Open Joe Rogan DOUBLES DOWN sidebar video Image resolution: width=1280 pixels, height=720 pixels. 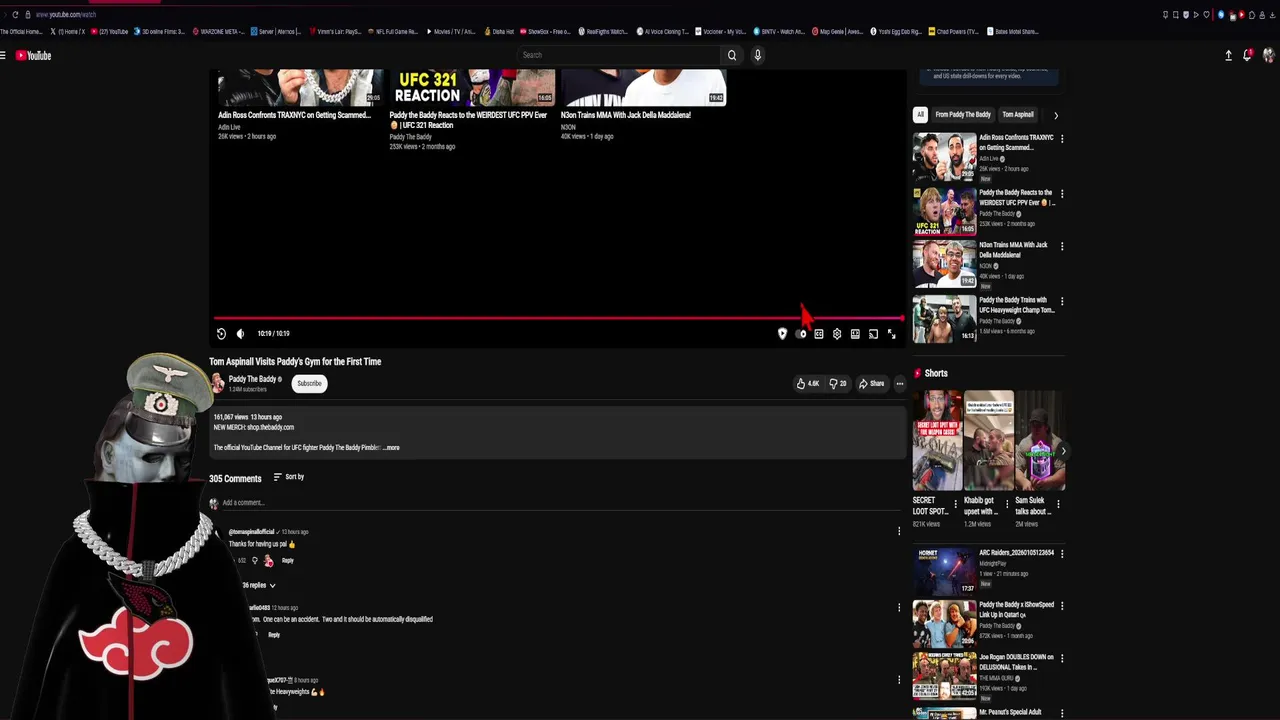[944, 675]
